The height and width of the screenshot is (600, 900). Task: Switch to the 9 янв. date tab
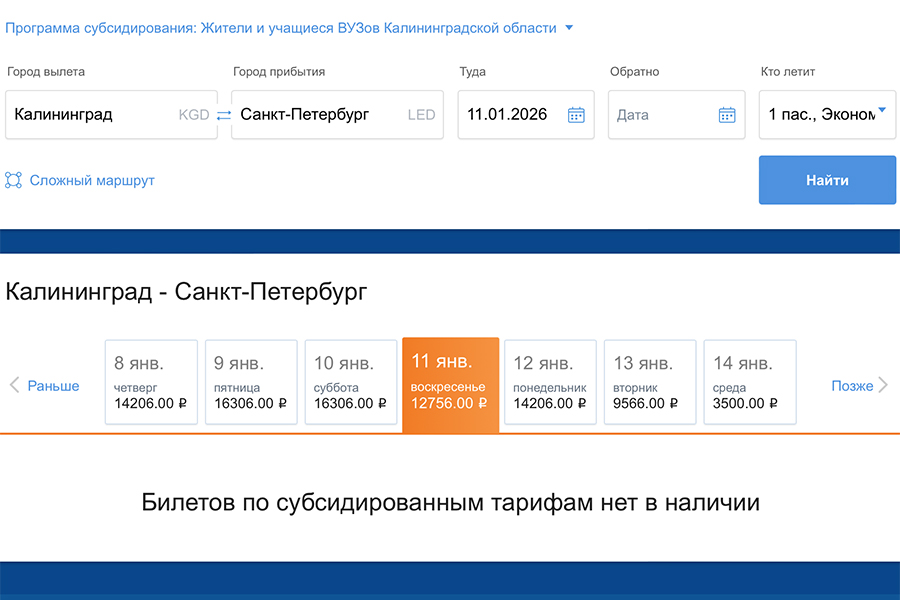(250, 382)
